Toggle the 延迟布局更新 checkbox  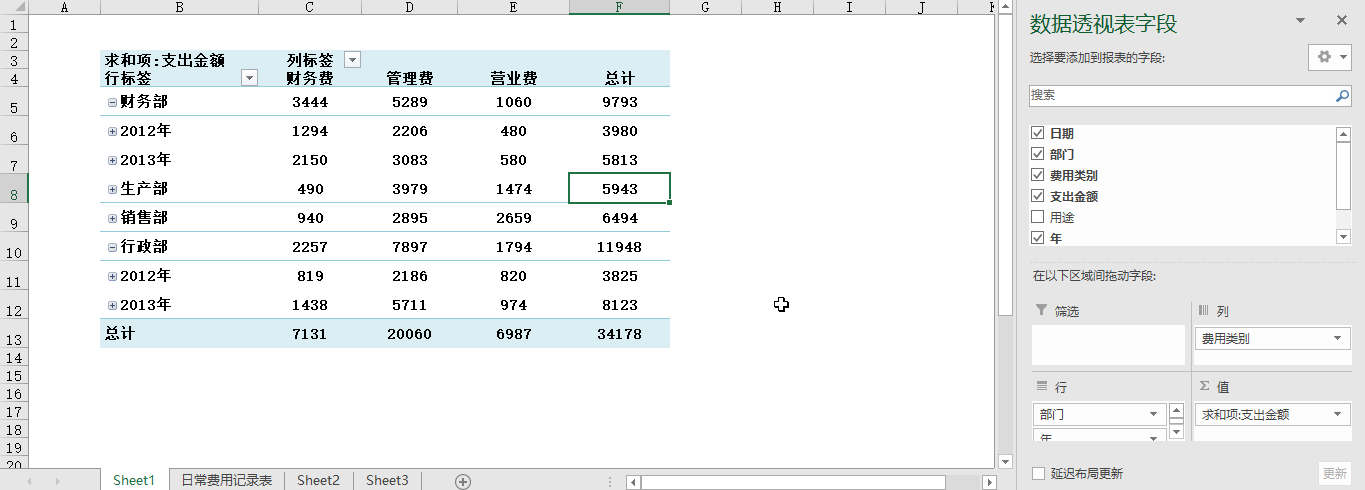(x=1038, y=473)
